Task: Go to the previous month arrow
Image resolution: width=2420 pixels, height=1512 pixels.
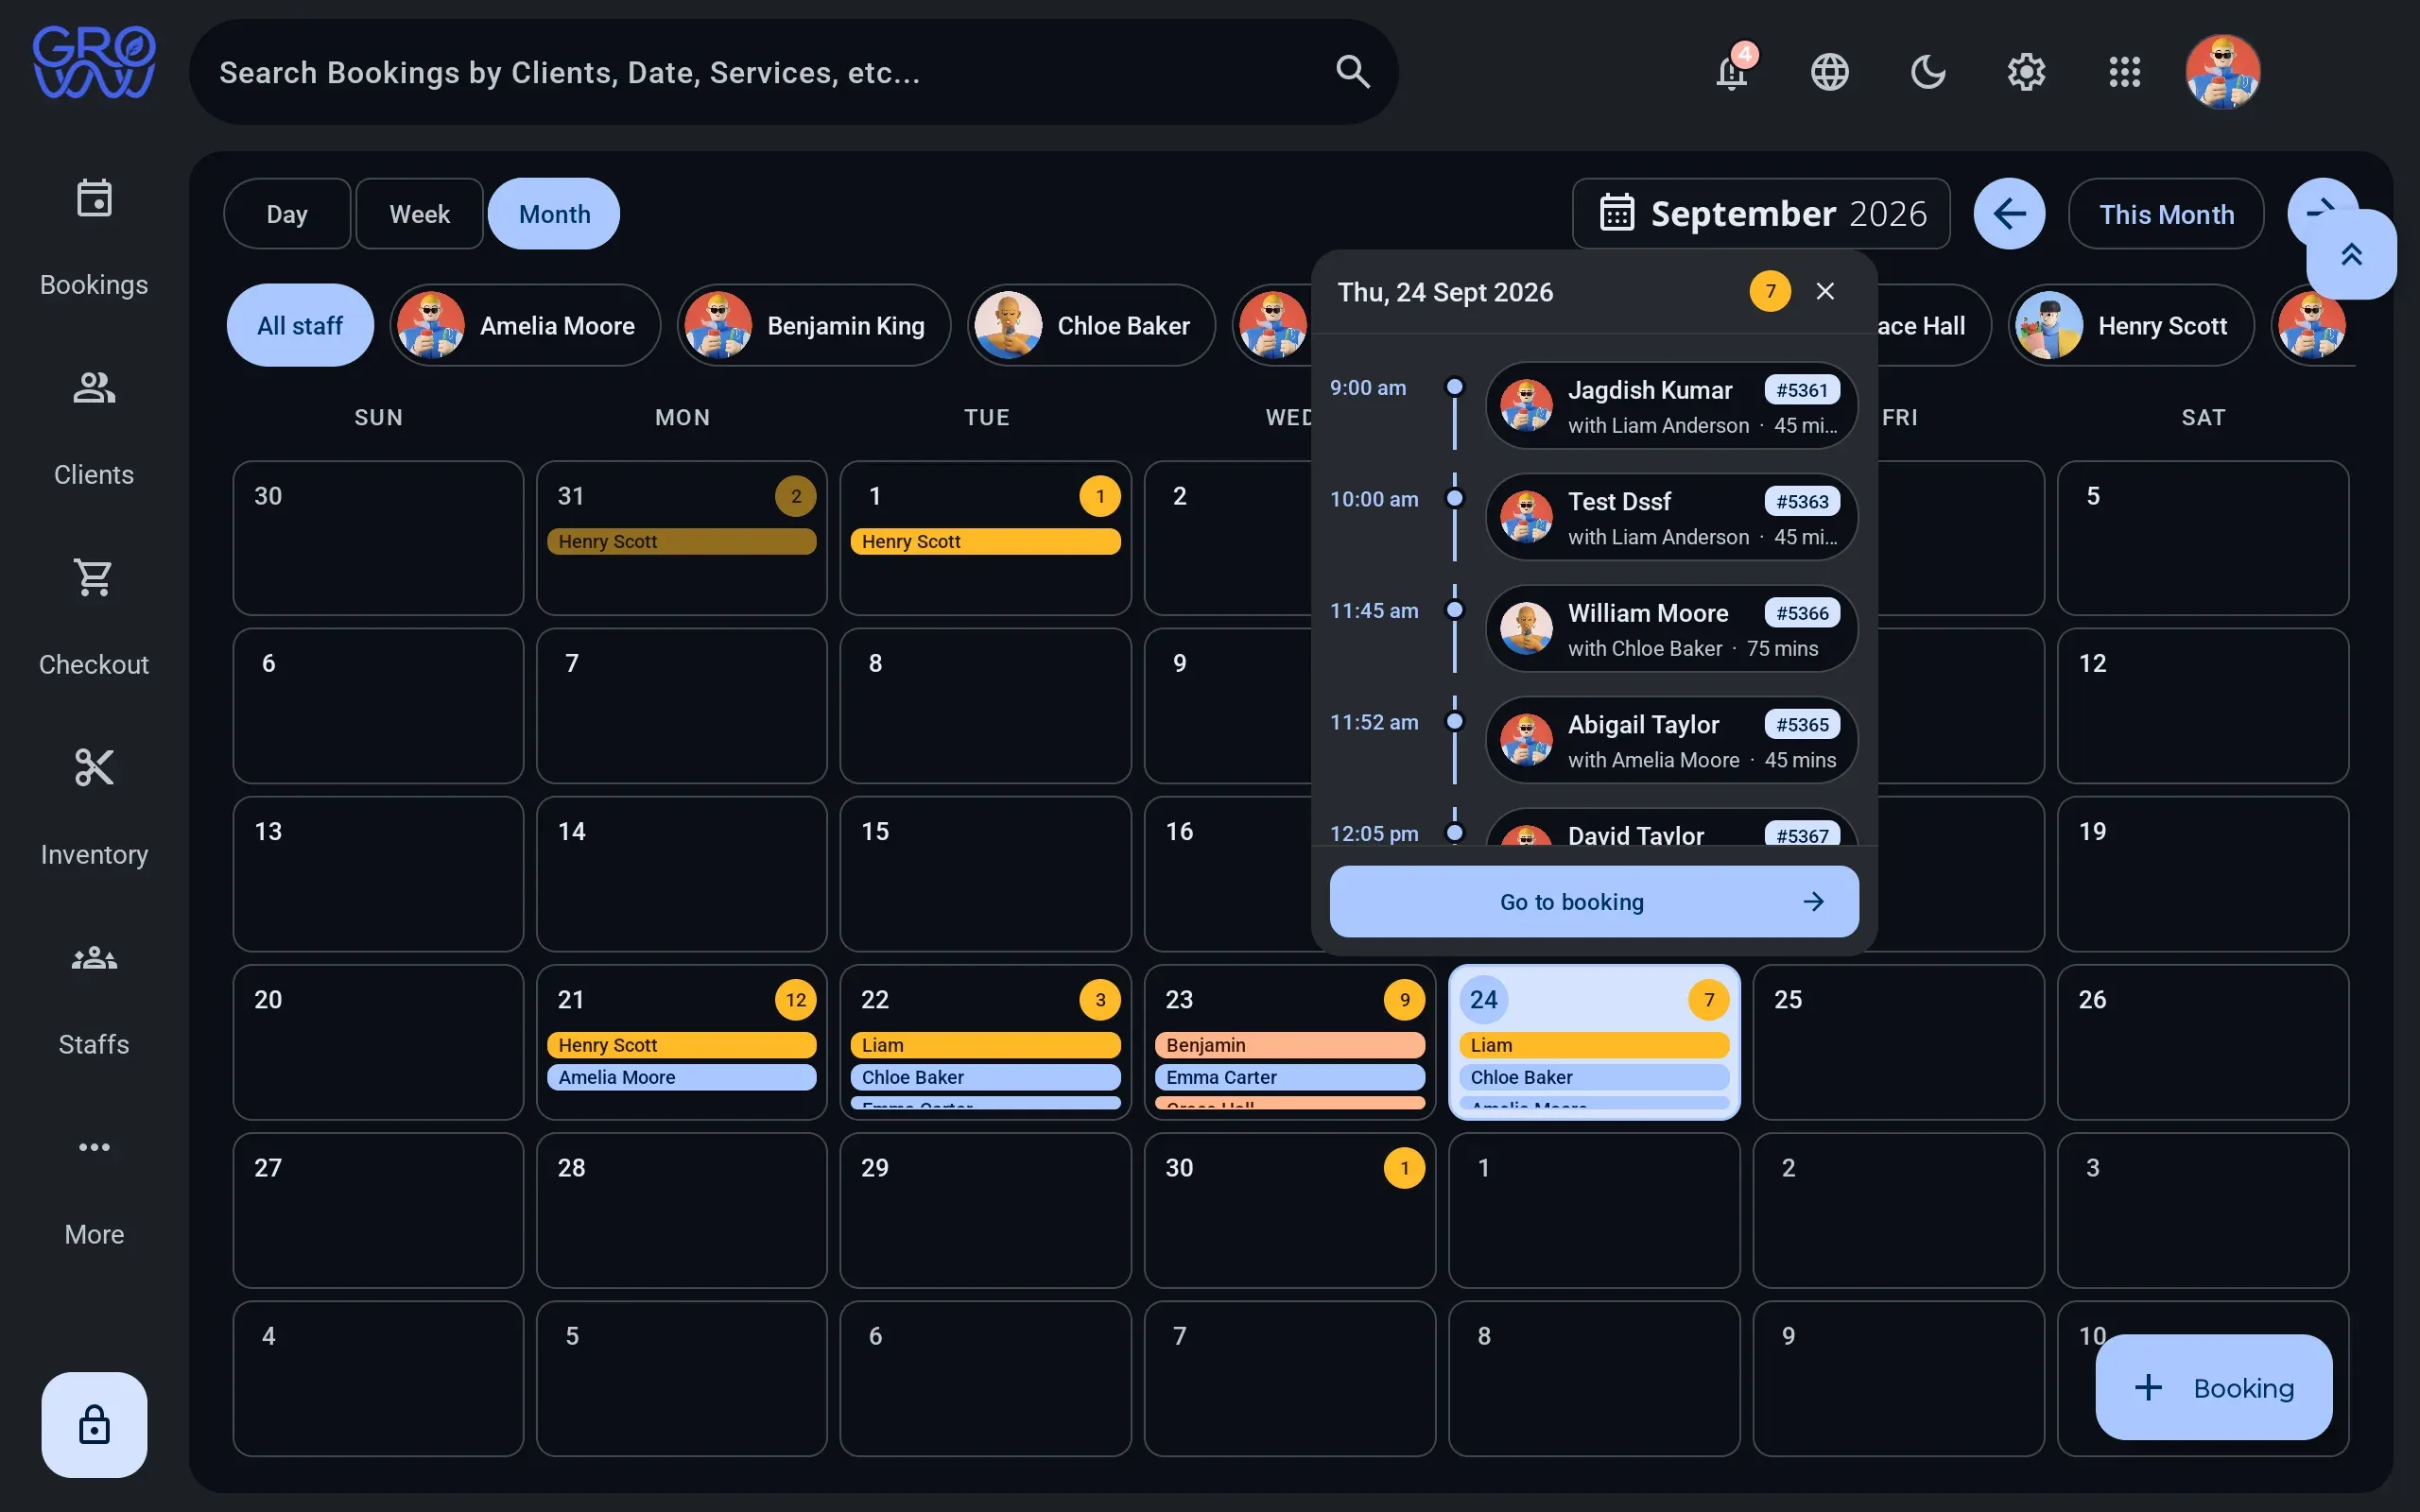Action: [x=2009, y=213]
